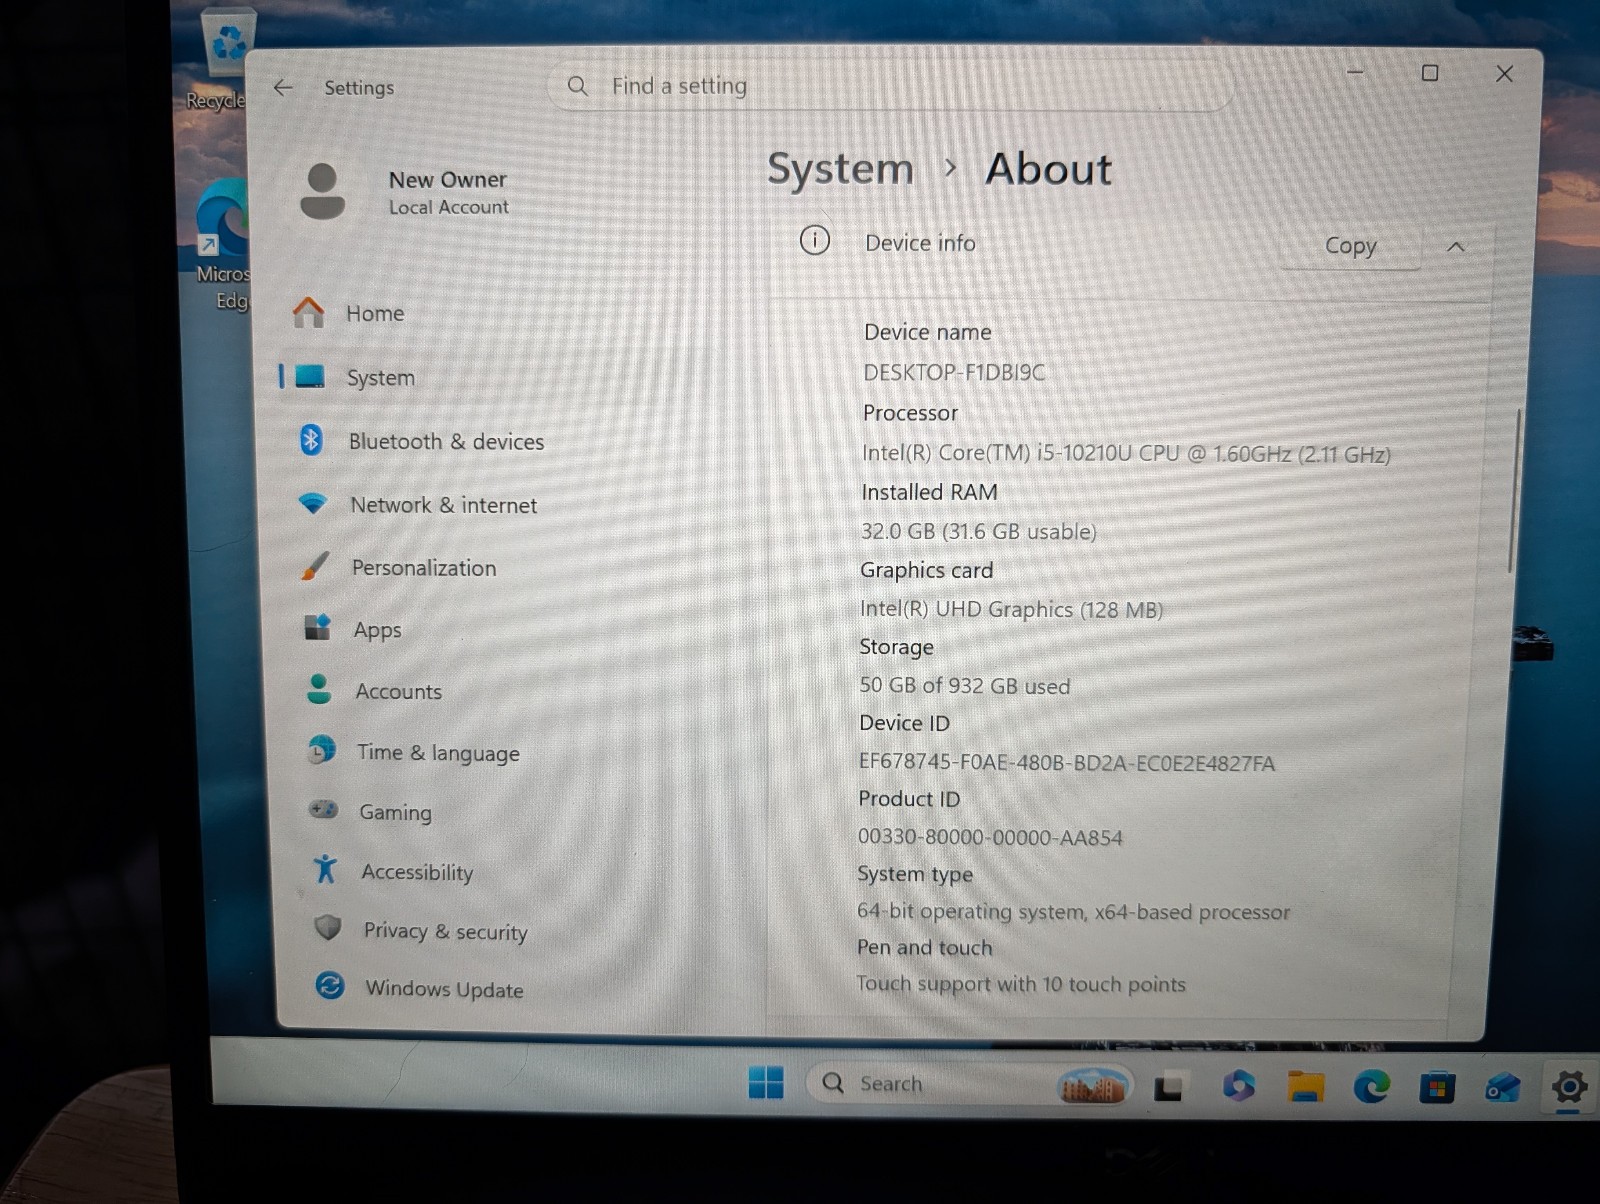Click the Time & language globe icon

[x=322, y=750]
